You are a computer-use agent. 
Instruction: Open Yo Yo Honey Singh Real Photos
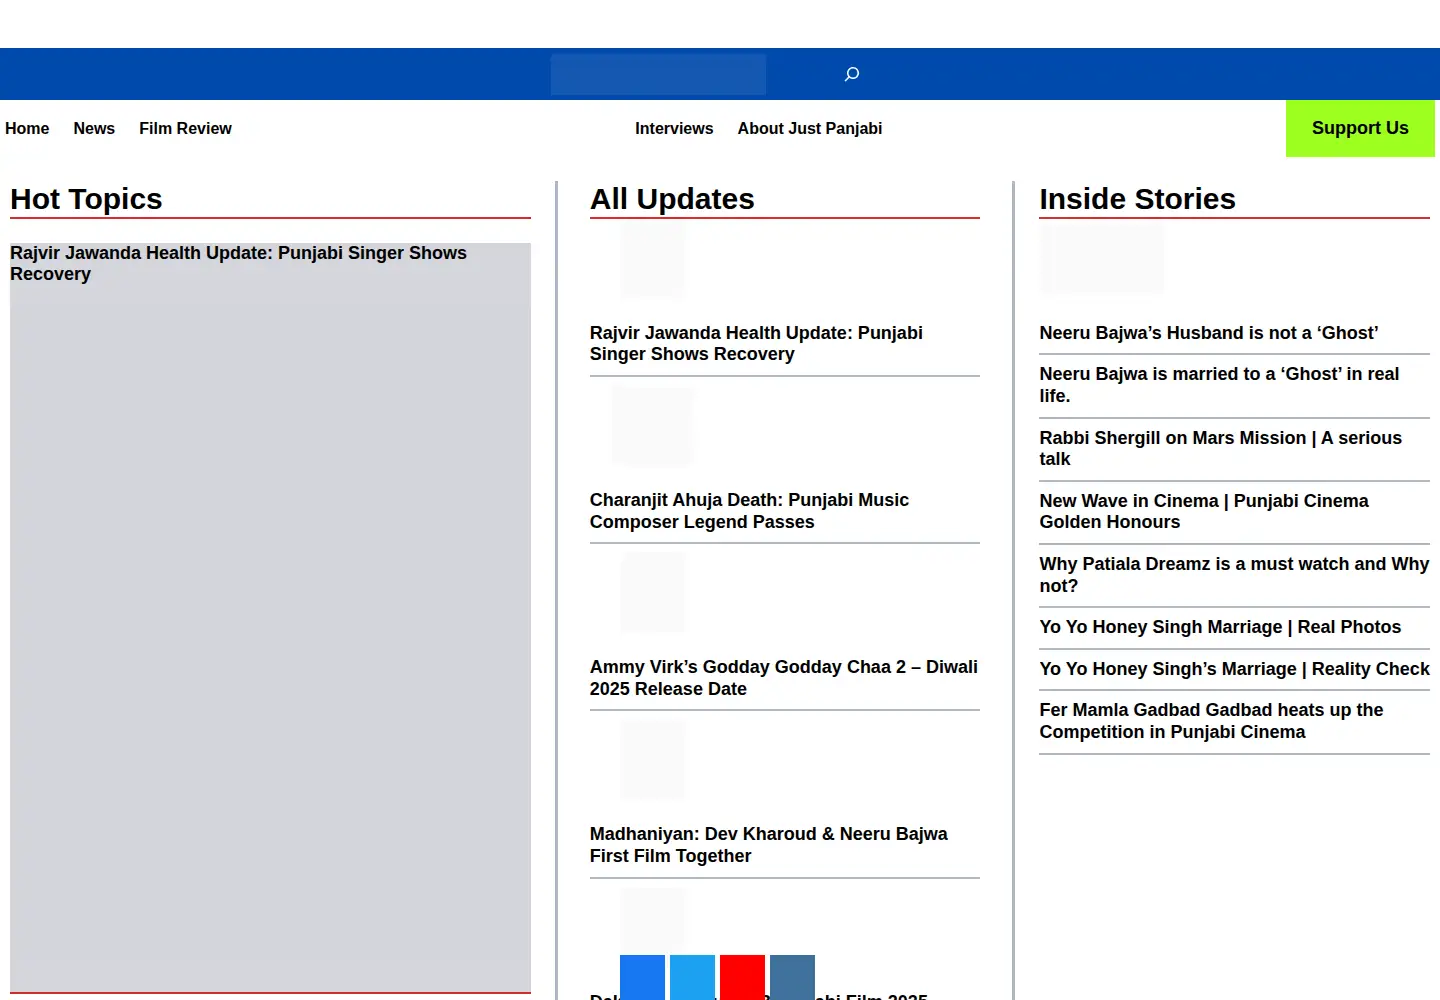pyautogui.click(x=1220, y=627)
